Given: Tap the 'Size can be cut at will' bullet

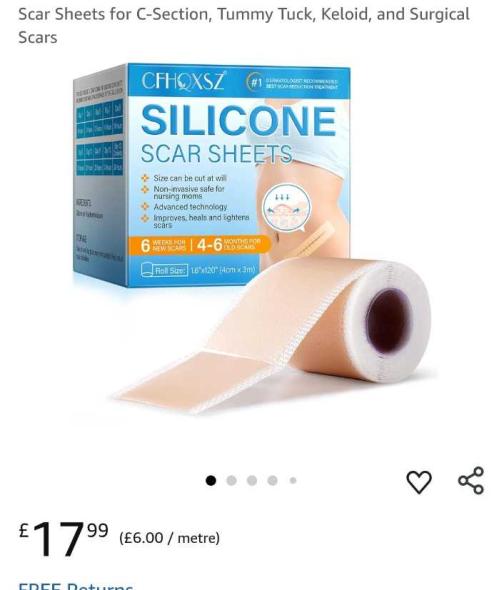Looking at the screenshot, I should [x=184, y=178].
